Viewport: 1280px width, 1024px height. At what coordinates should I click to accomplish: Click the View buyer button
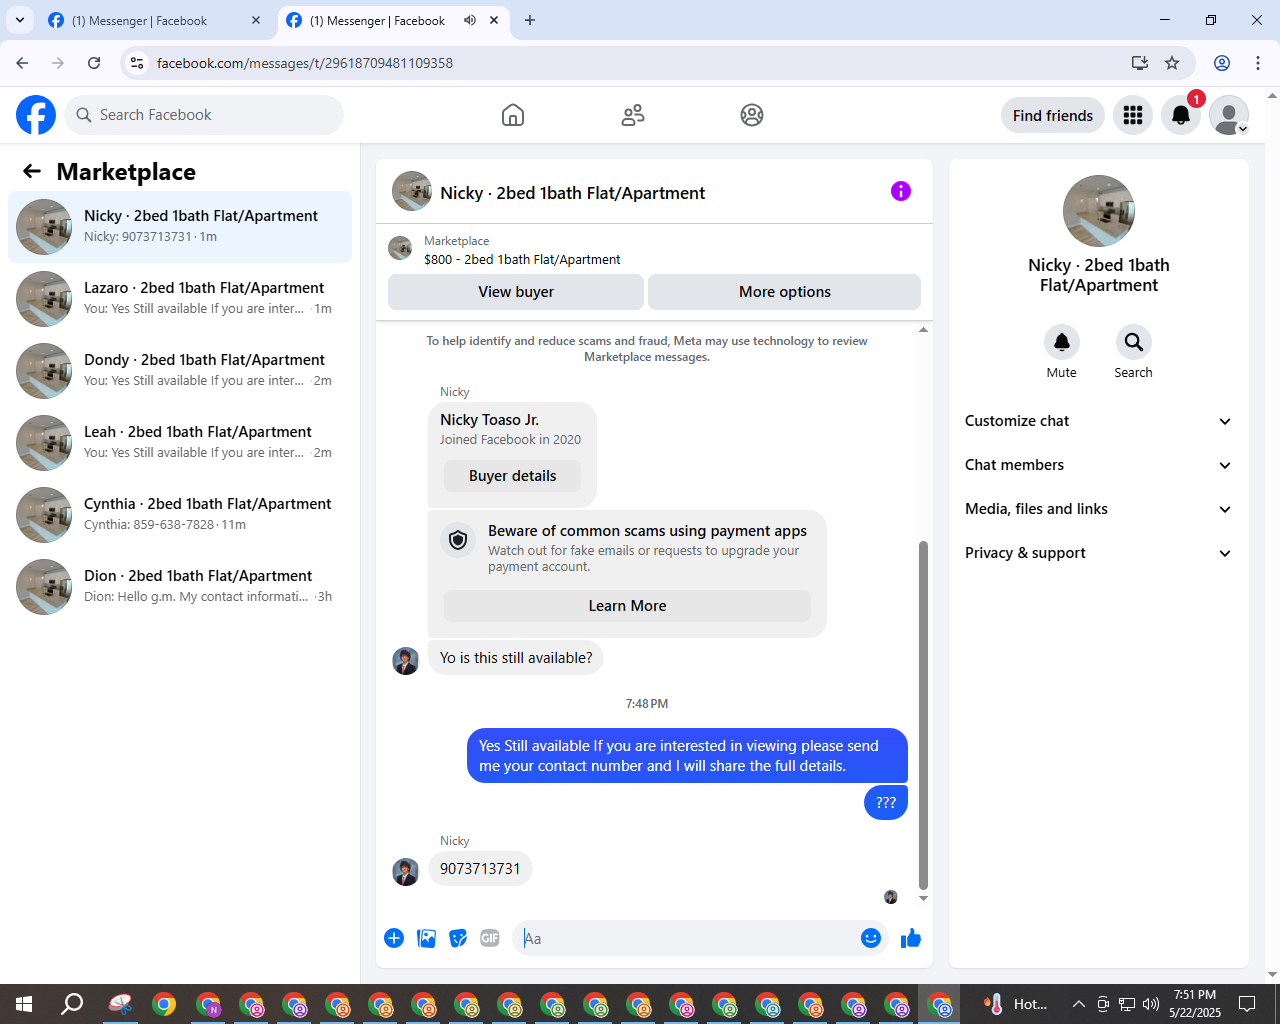[x=516, y=292]
